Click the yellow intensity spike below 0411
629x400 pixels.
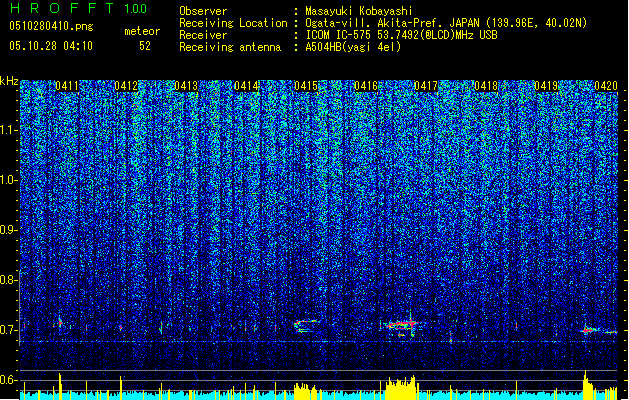pos(60,386)
